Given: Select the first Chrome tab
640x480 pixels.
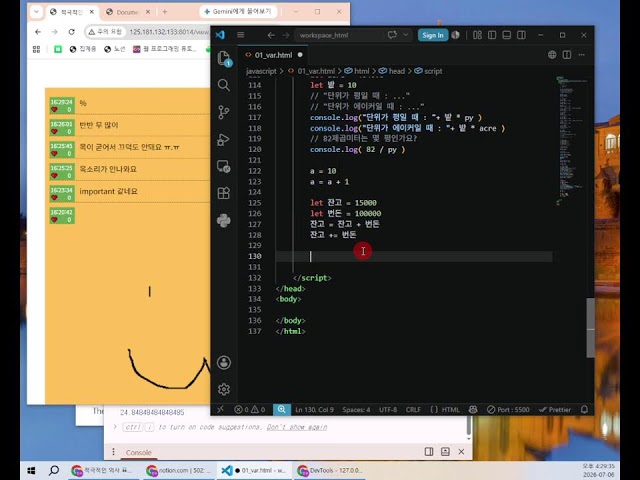Looking at the screenshot, I should [71, 12].
